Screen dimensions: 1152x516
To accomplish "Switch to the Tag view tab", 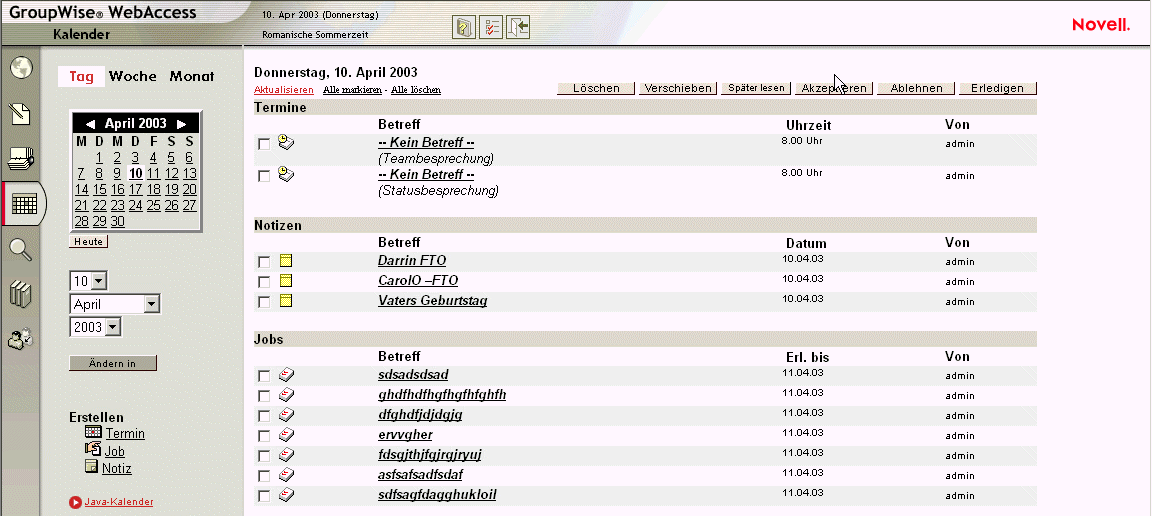I will (x=82, y=76).
